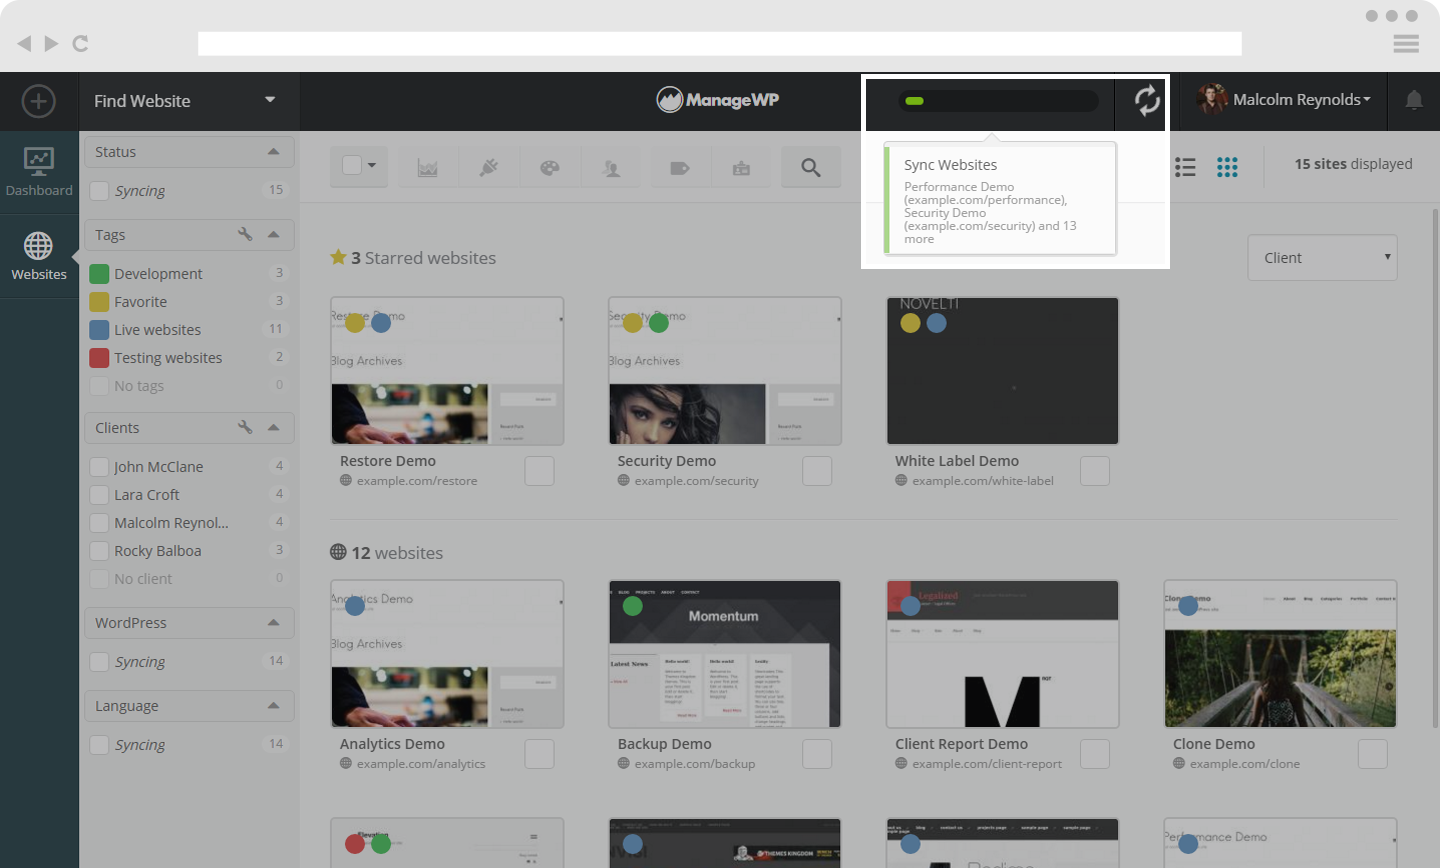
Task: Open the Sync Websites notification popup
Action: (1000, 199)
